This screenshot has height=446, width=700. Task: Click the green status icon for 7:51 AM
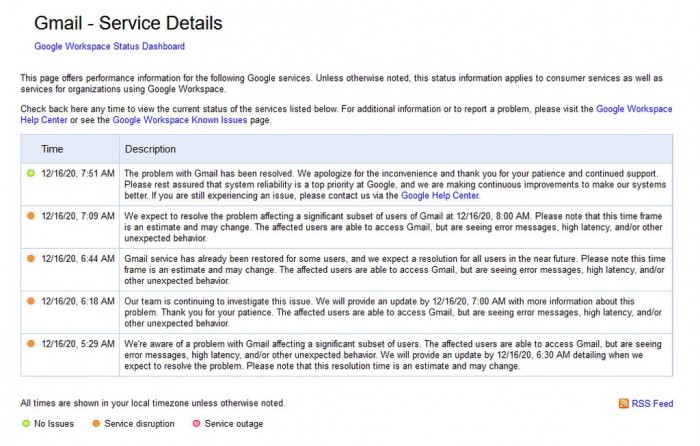tap(31, 173)
